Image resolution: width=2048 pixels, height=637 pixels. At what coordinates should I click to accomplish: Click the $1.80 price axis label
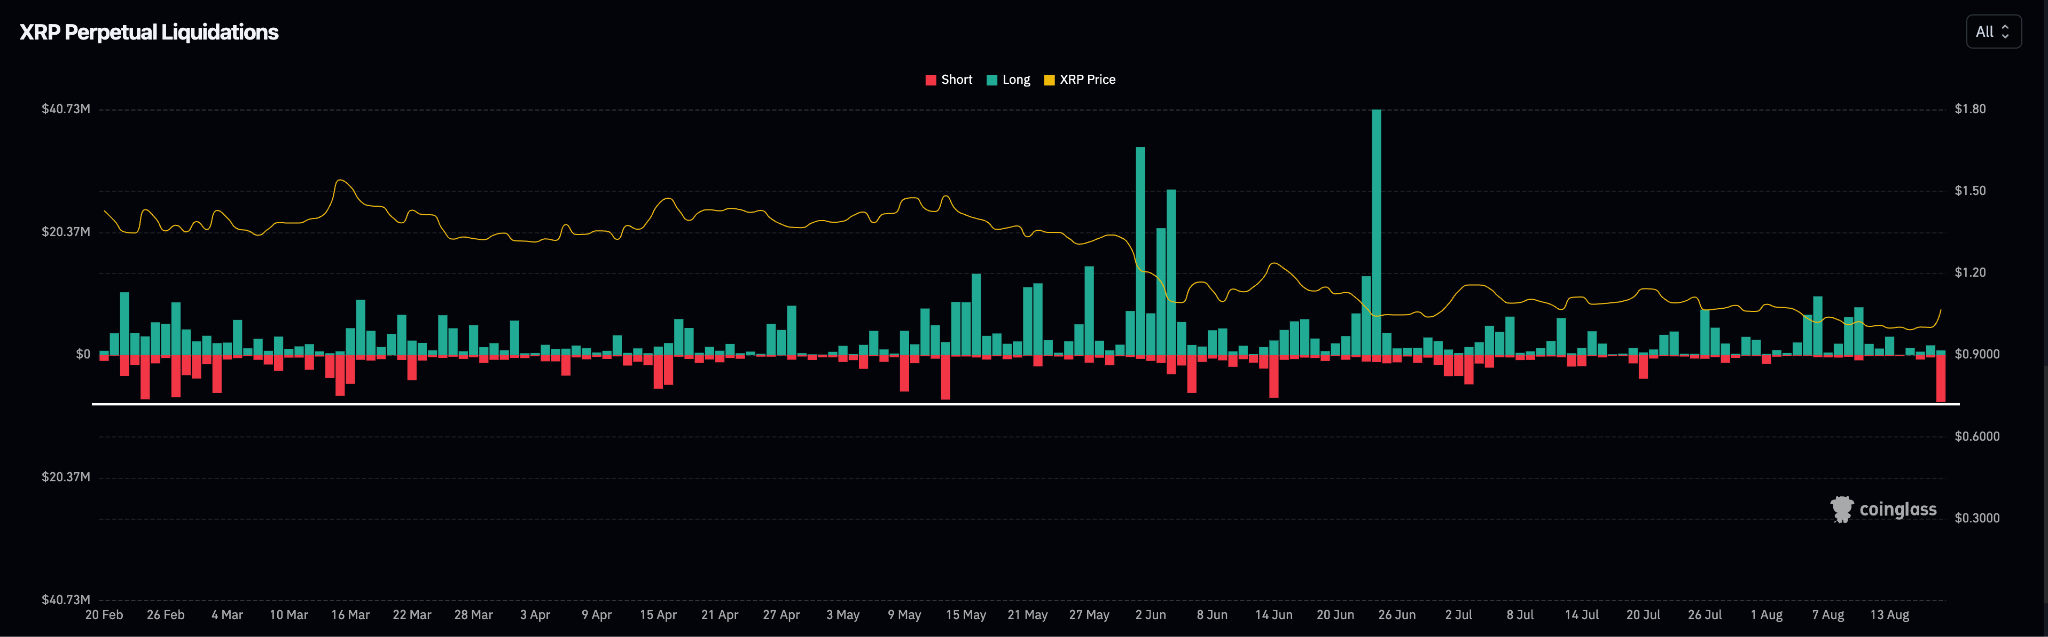[1970, 109]
